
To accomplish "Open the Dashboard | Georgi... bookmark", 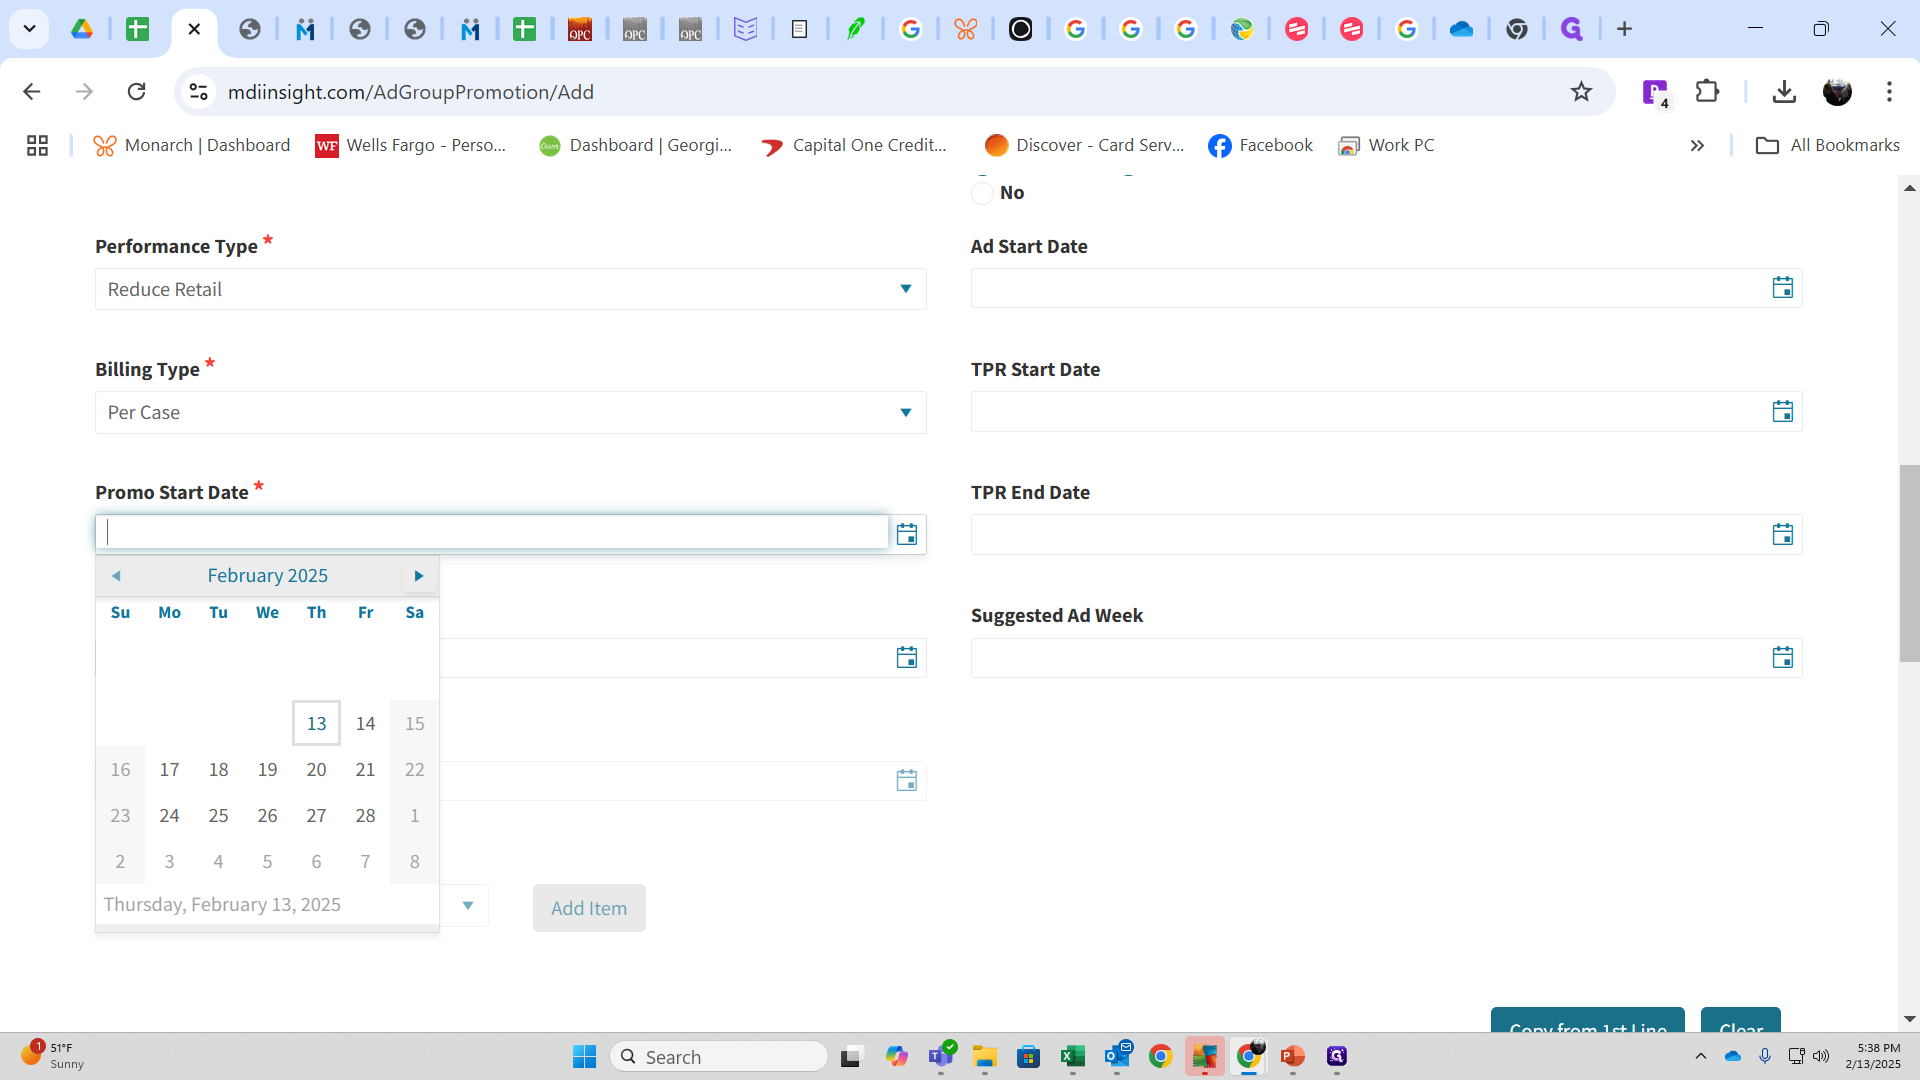I will pos(635,146).
